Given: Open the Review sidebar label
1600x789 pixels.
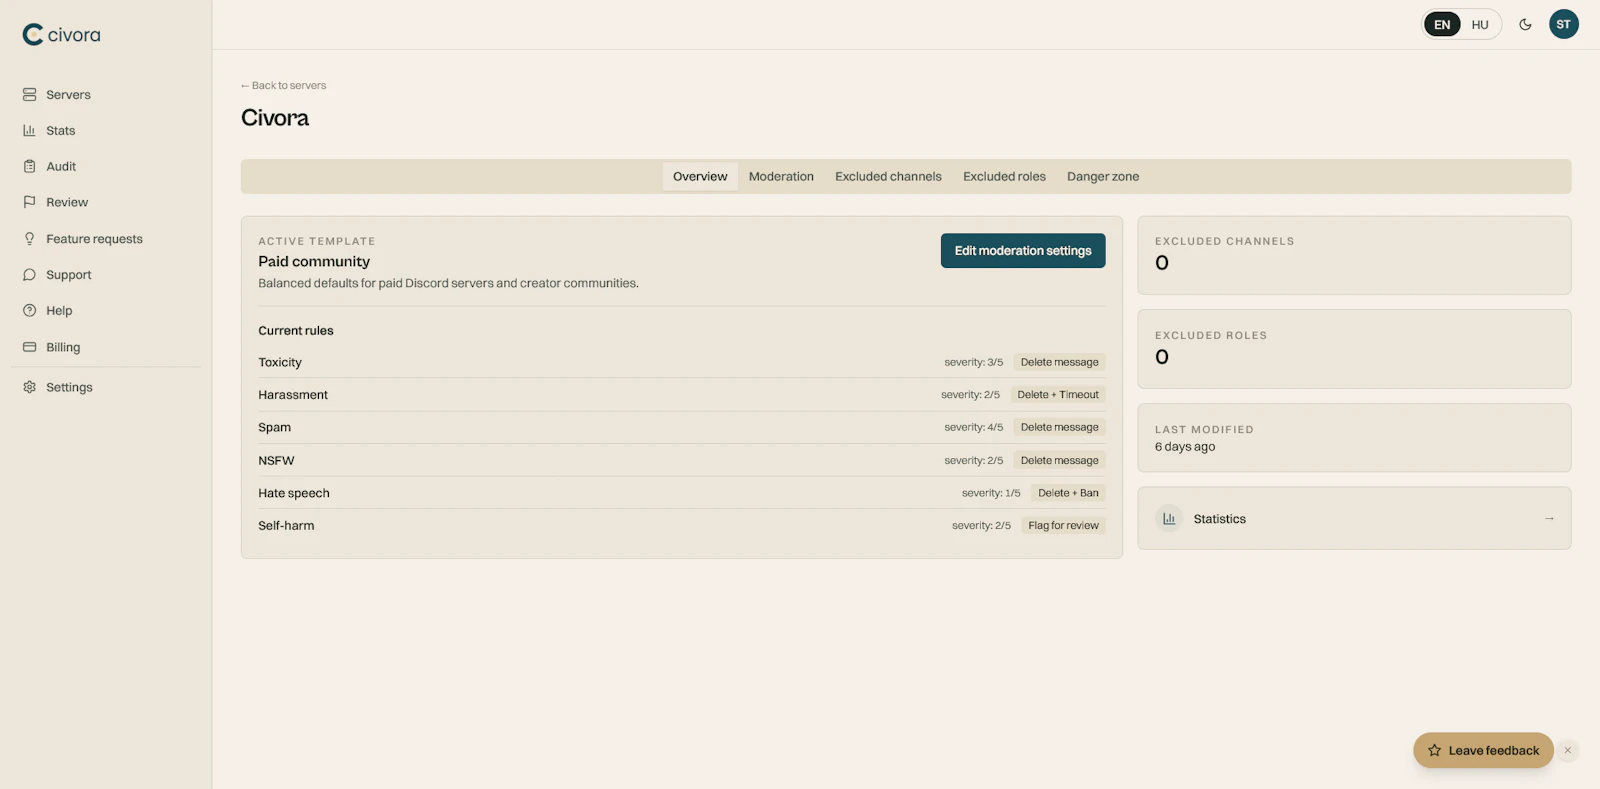Looking at the screenshot, I should click(67, 202).
